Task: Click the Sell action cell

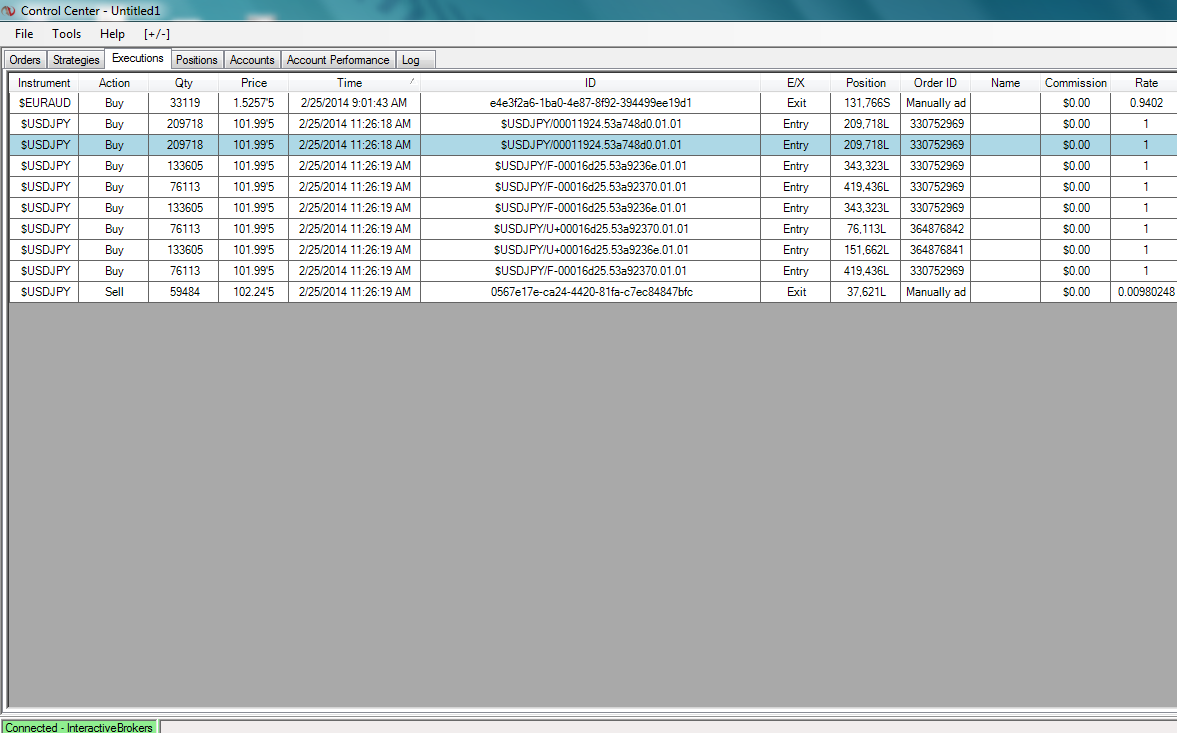Action: (x=114, y=292)
